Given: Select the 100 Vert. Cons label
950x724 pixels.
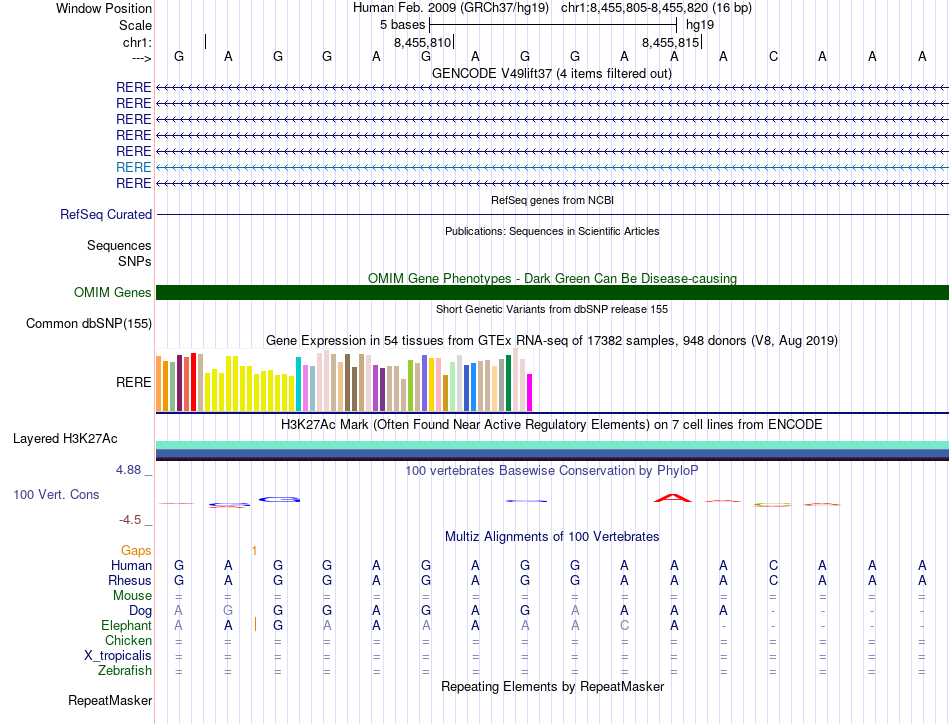Looking at the screenshot, I should coord(56,494).
